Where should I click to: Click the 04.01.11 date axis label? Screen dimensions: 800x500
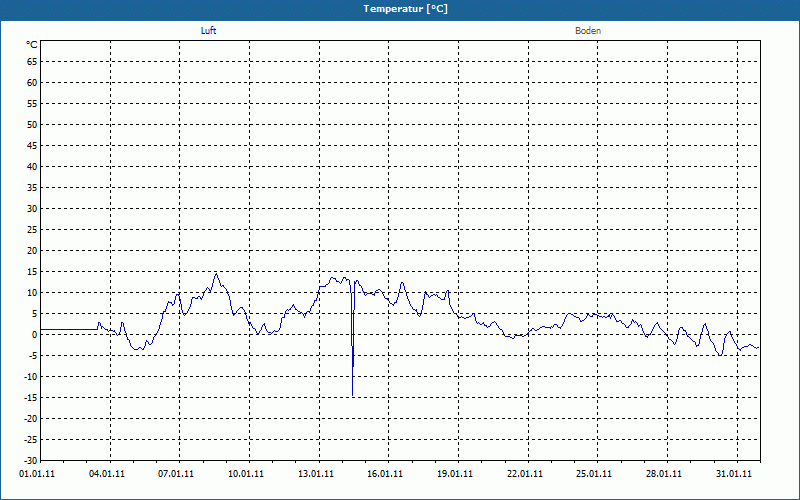pos(106,473)
